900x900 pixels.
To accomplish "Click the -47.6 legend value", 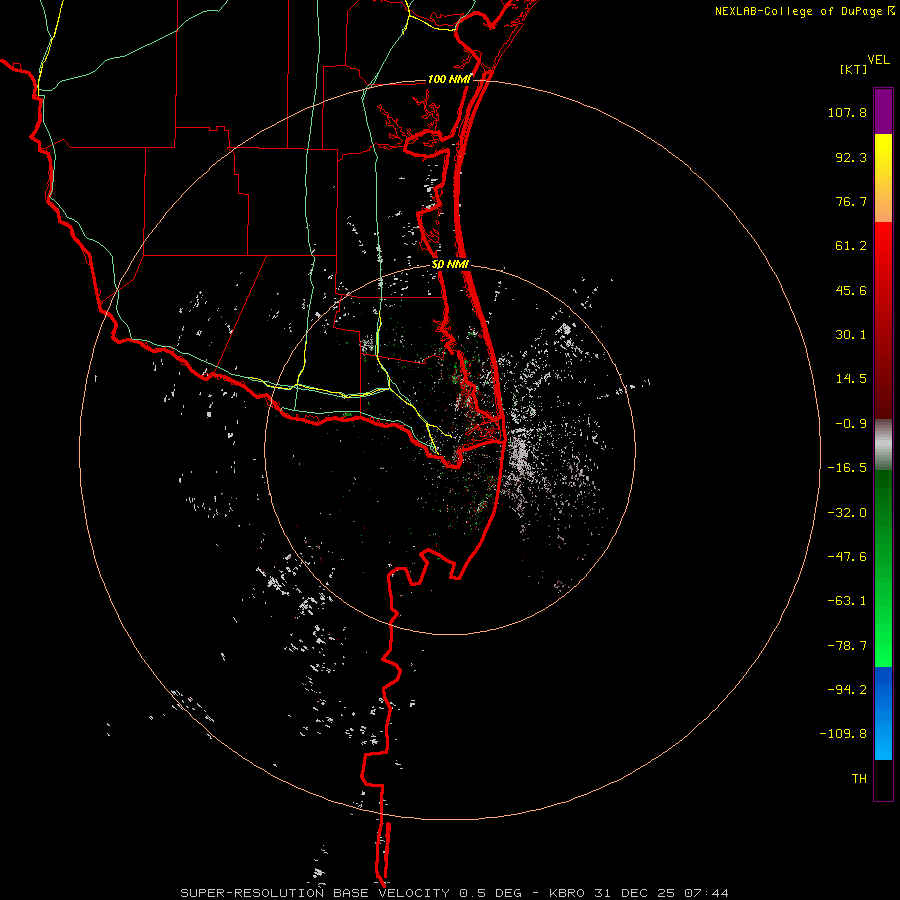I will (847, 557).
